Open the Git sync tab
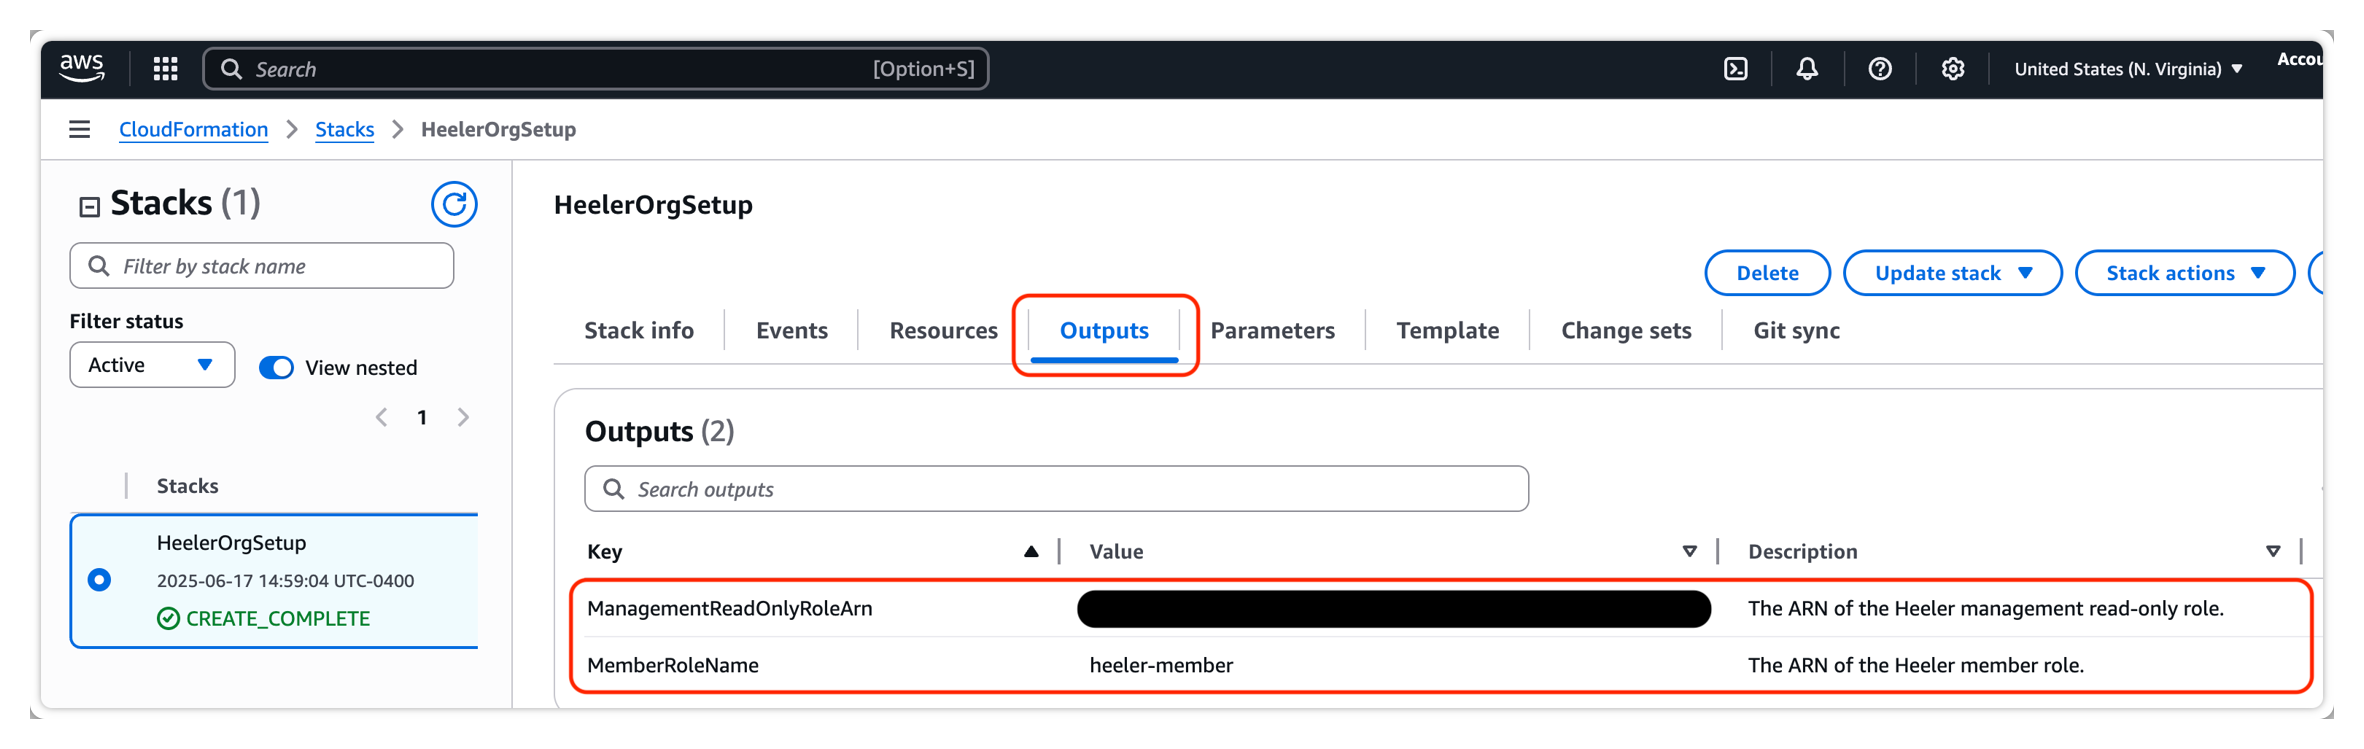This screenshot has width=2364, height=749. (1796, 330)
